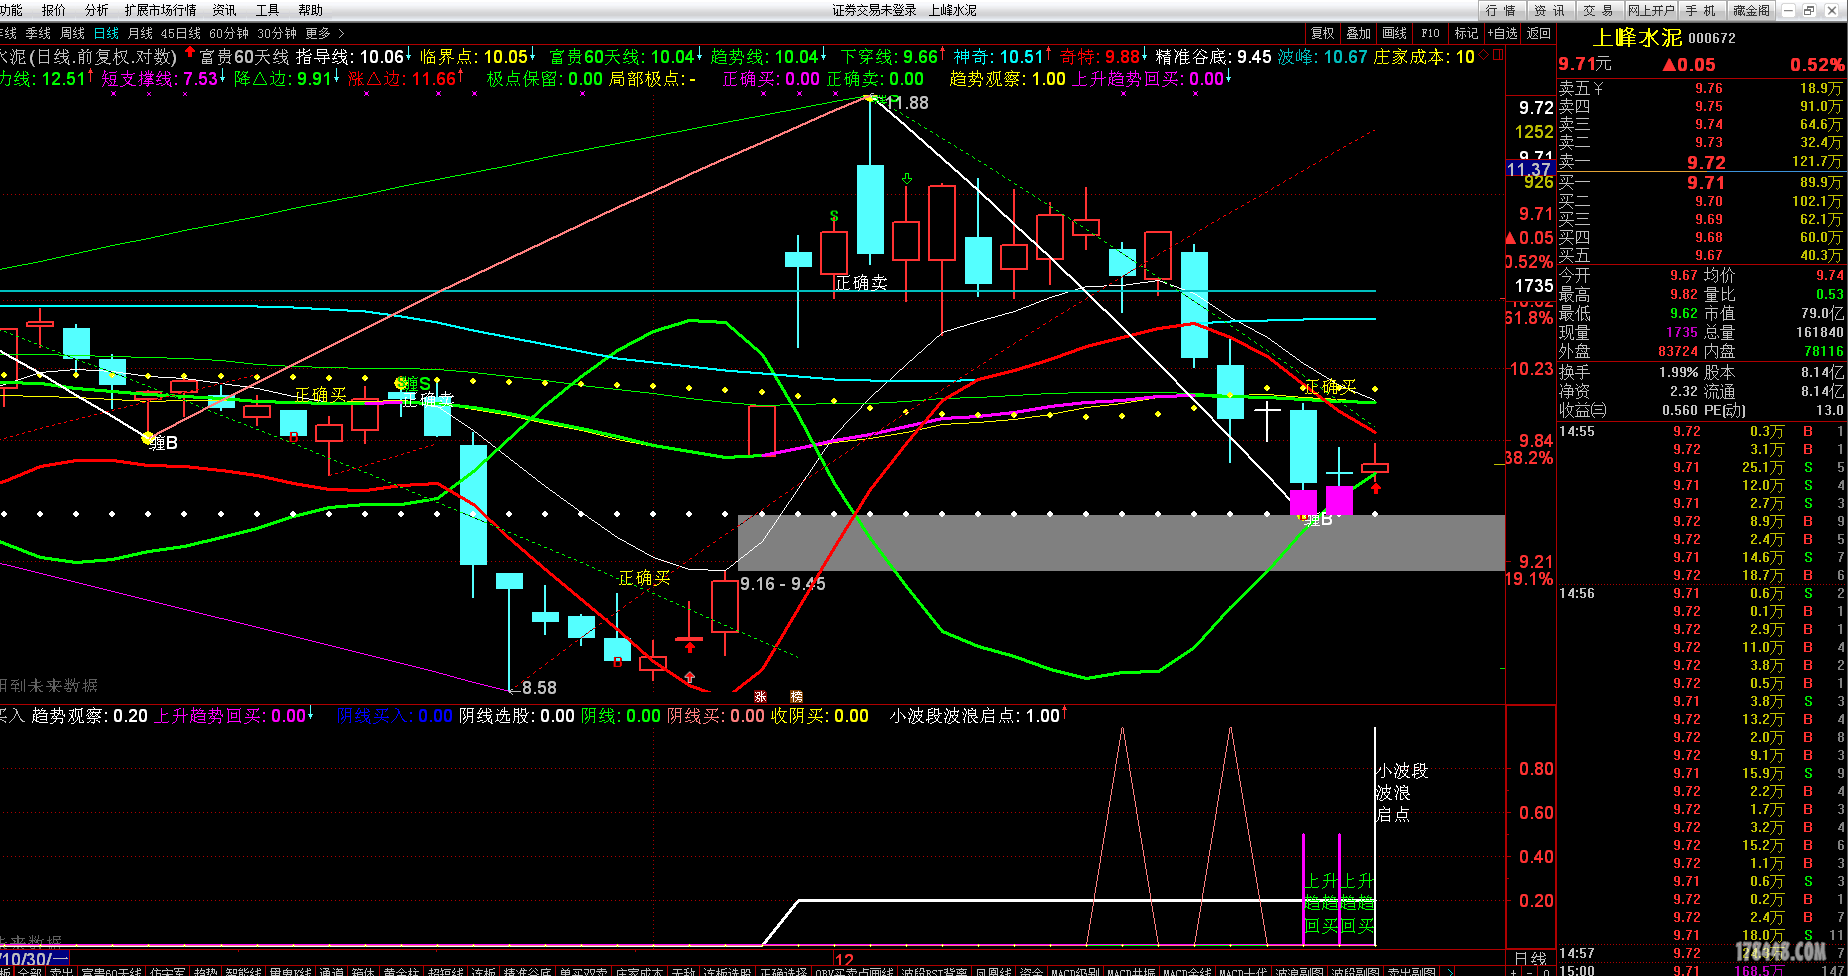Select the 精准谷底 indicator tab

tap(528, 969)
